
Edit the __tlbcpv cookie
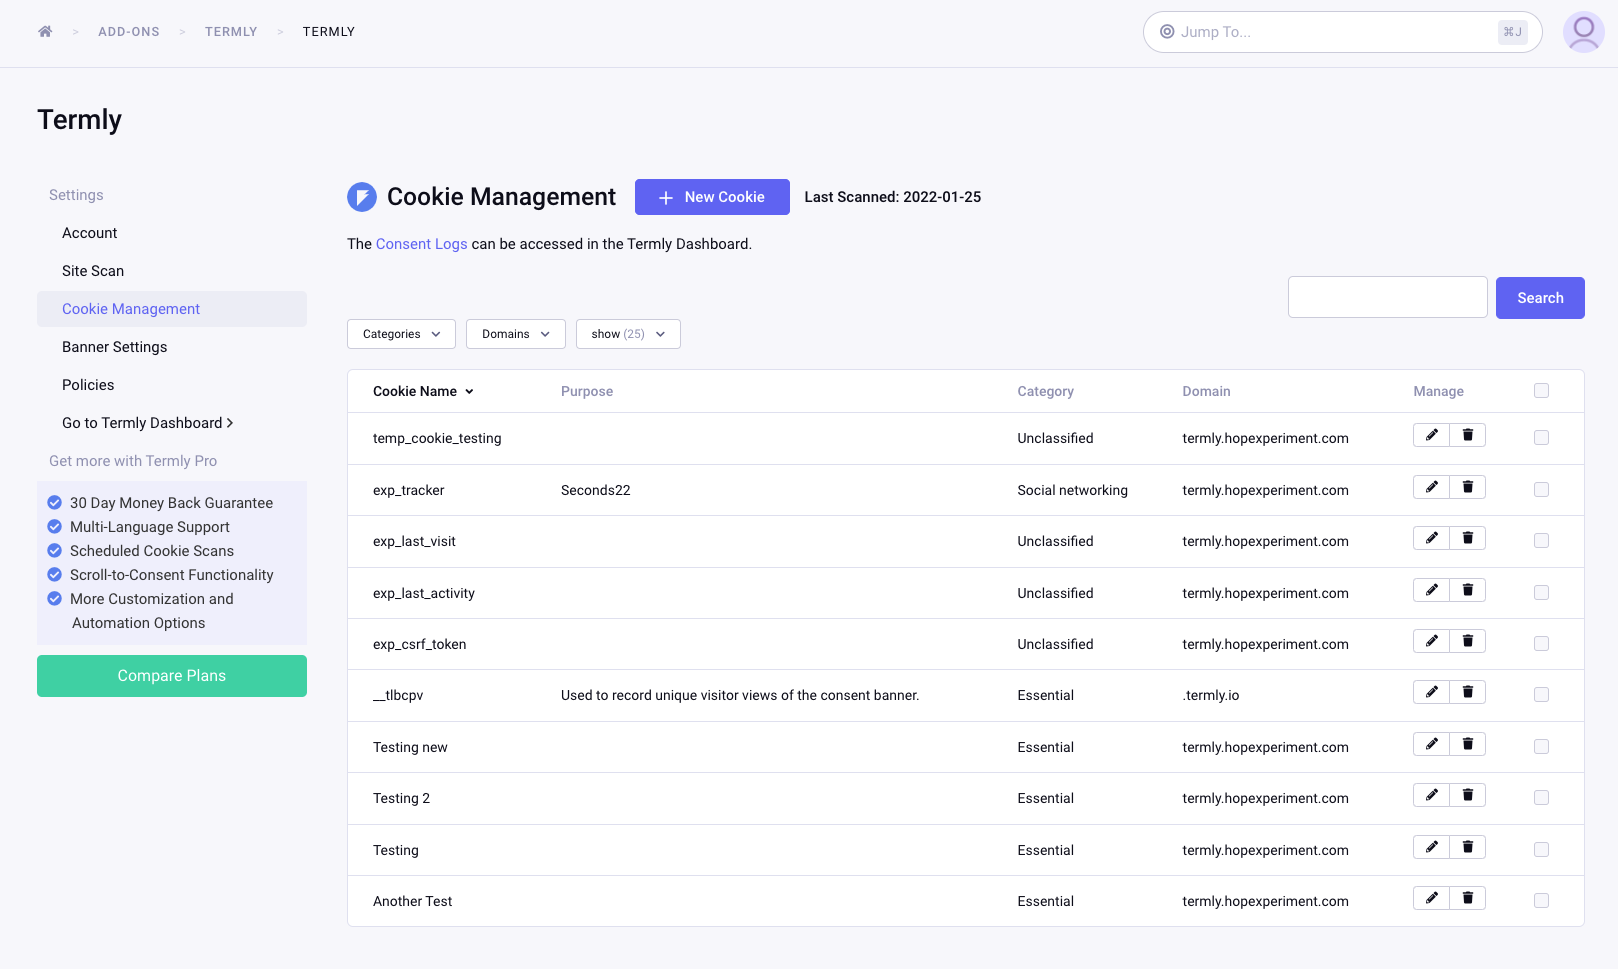coord(1431,692)
